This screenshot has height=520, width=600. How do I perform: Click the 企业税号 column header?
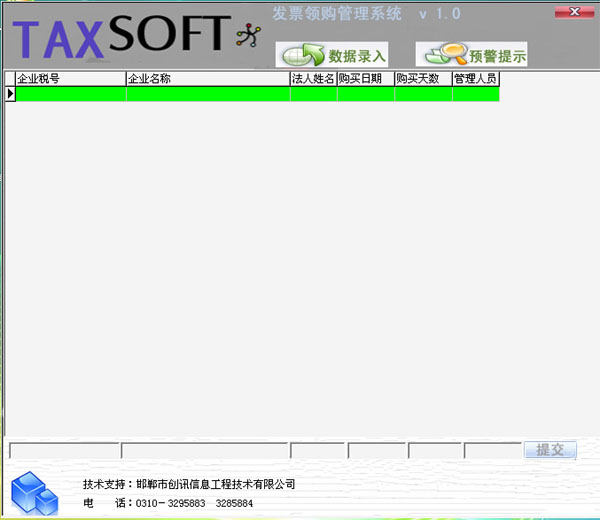pyautogui.click(x=70, y=78)
